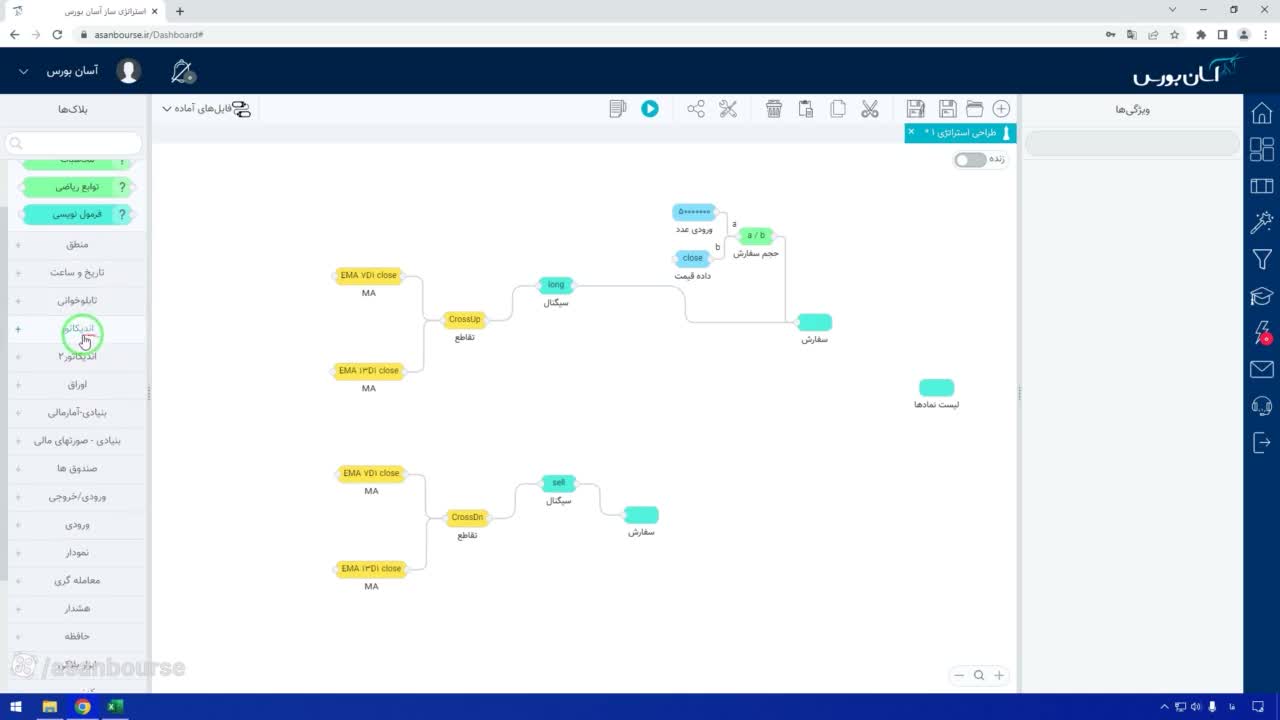
Task: Open the wrench and screwdriver settings icon
Action: 728,109
